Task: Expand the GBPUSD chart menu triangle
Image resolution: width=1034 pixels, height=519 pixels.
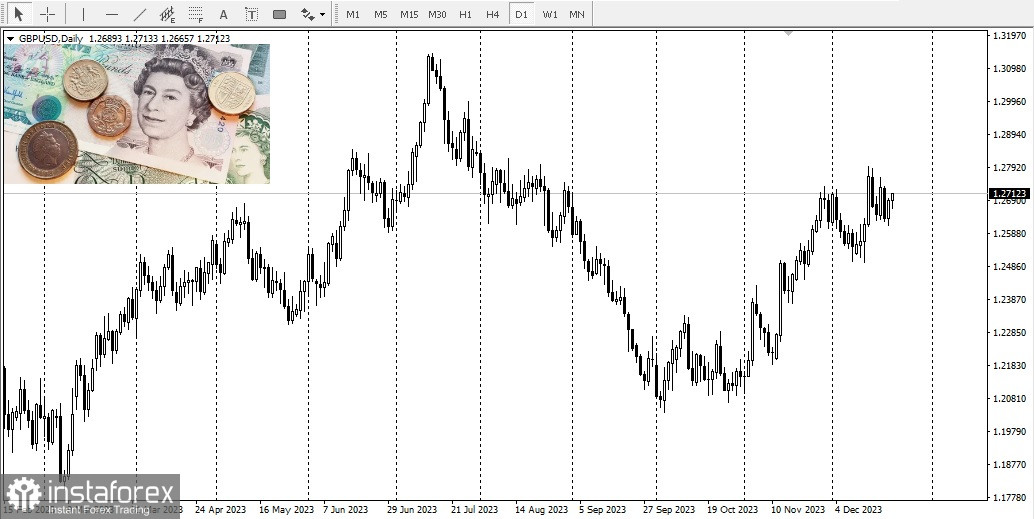Action: (x=10, y=39)
